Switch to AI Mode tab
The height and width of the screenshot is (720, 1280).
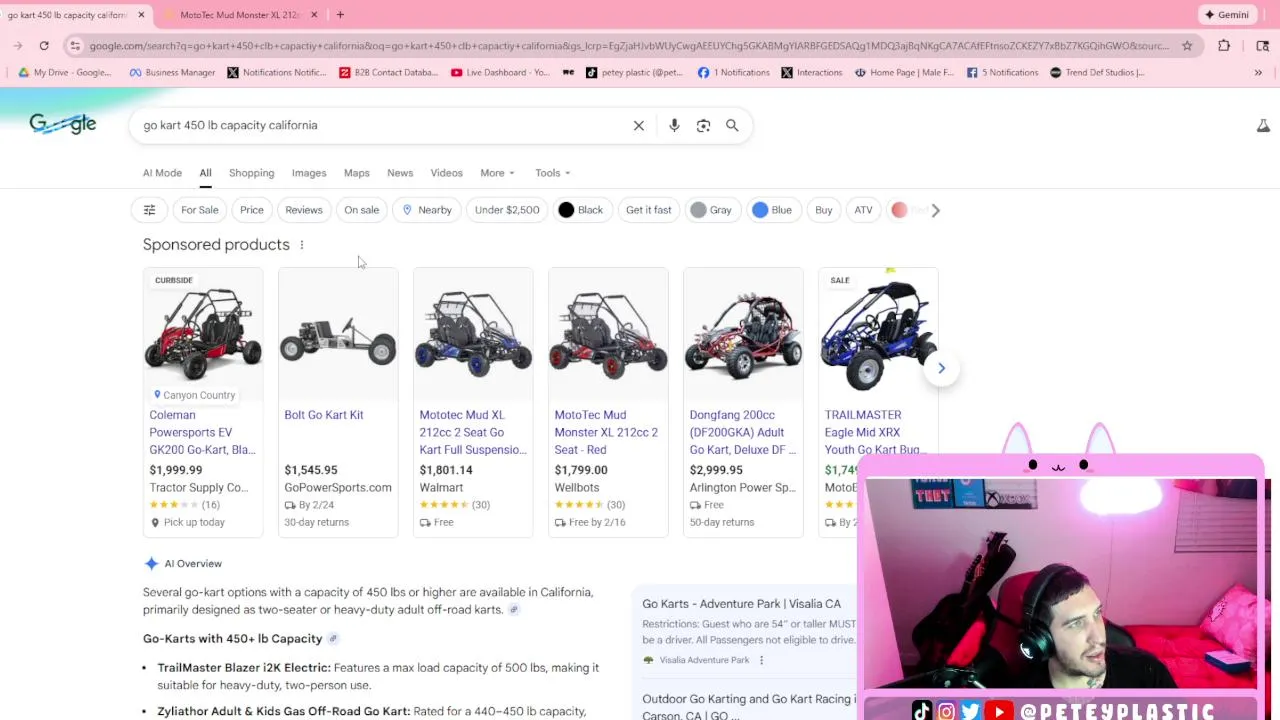tap(162, 173)
